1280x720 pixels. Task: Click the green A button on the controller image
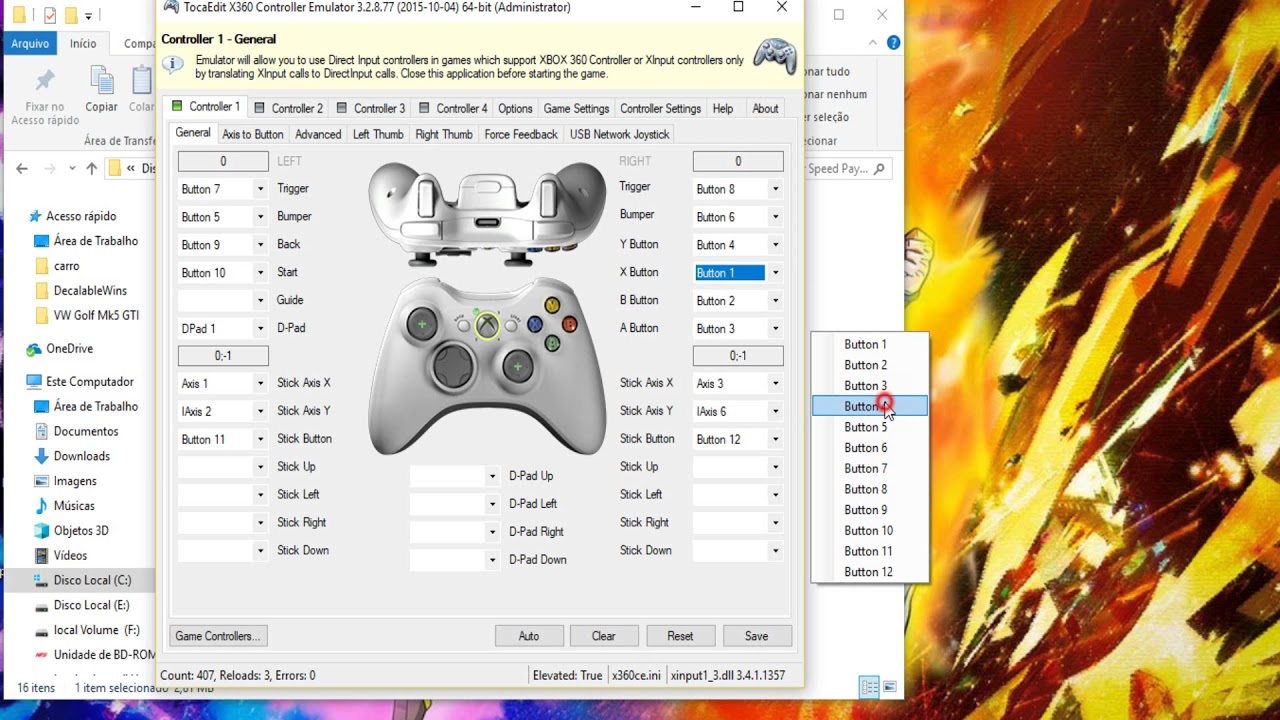tap(552, 343)
